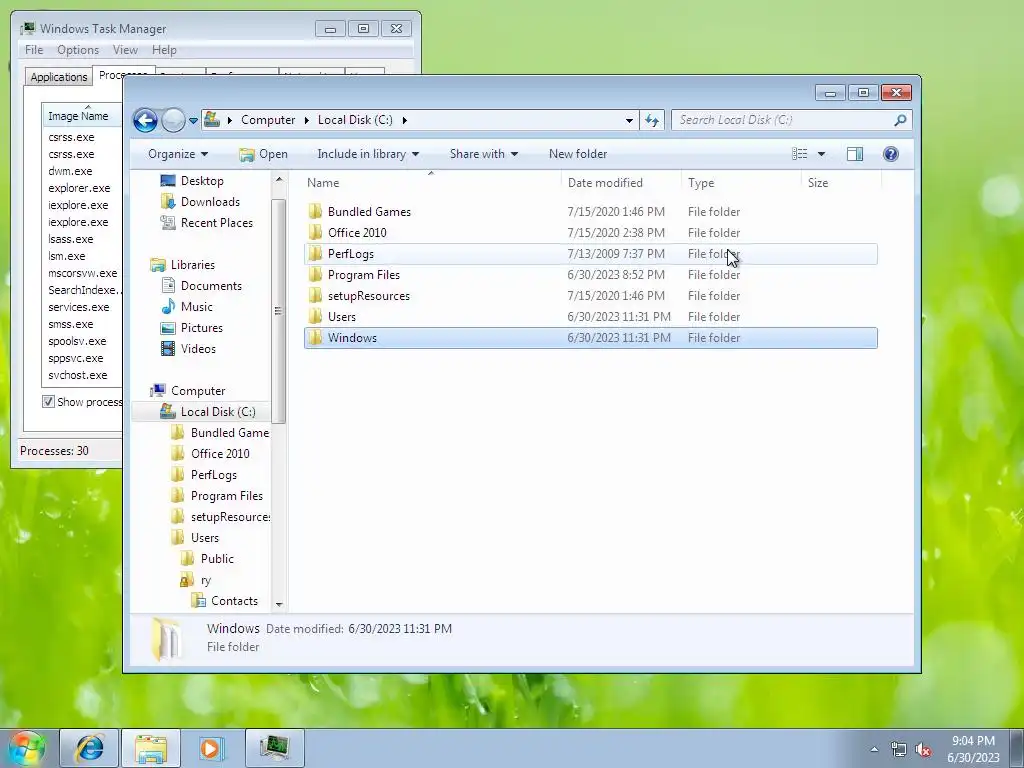
Task: Select Computer in the navigation pane
Action: point(198,391)
